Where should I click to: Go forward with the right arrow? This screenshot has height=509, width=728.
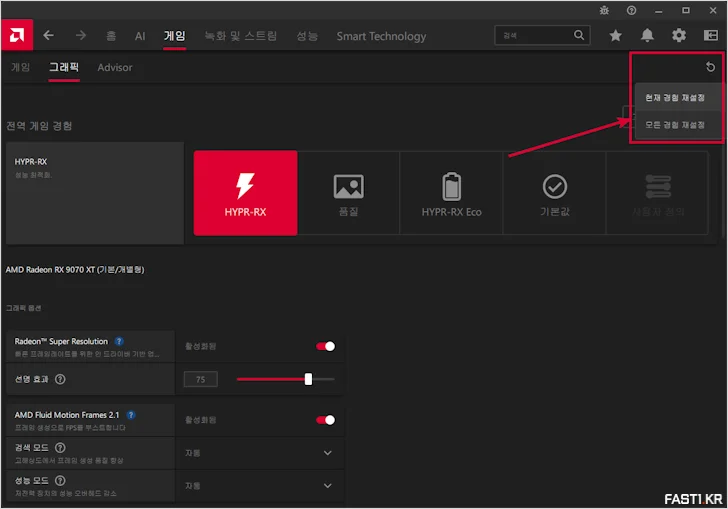coord(81,35)
